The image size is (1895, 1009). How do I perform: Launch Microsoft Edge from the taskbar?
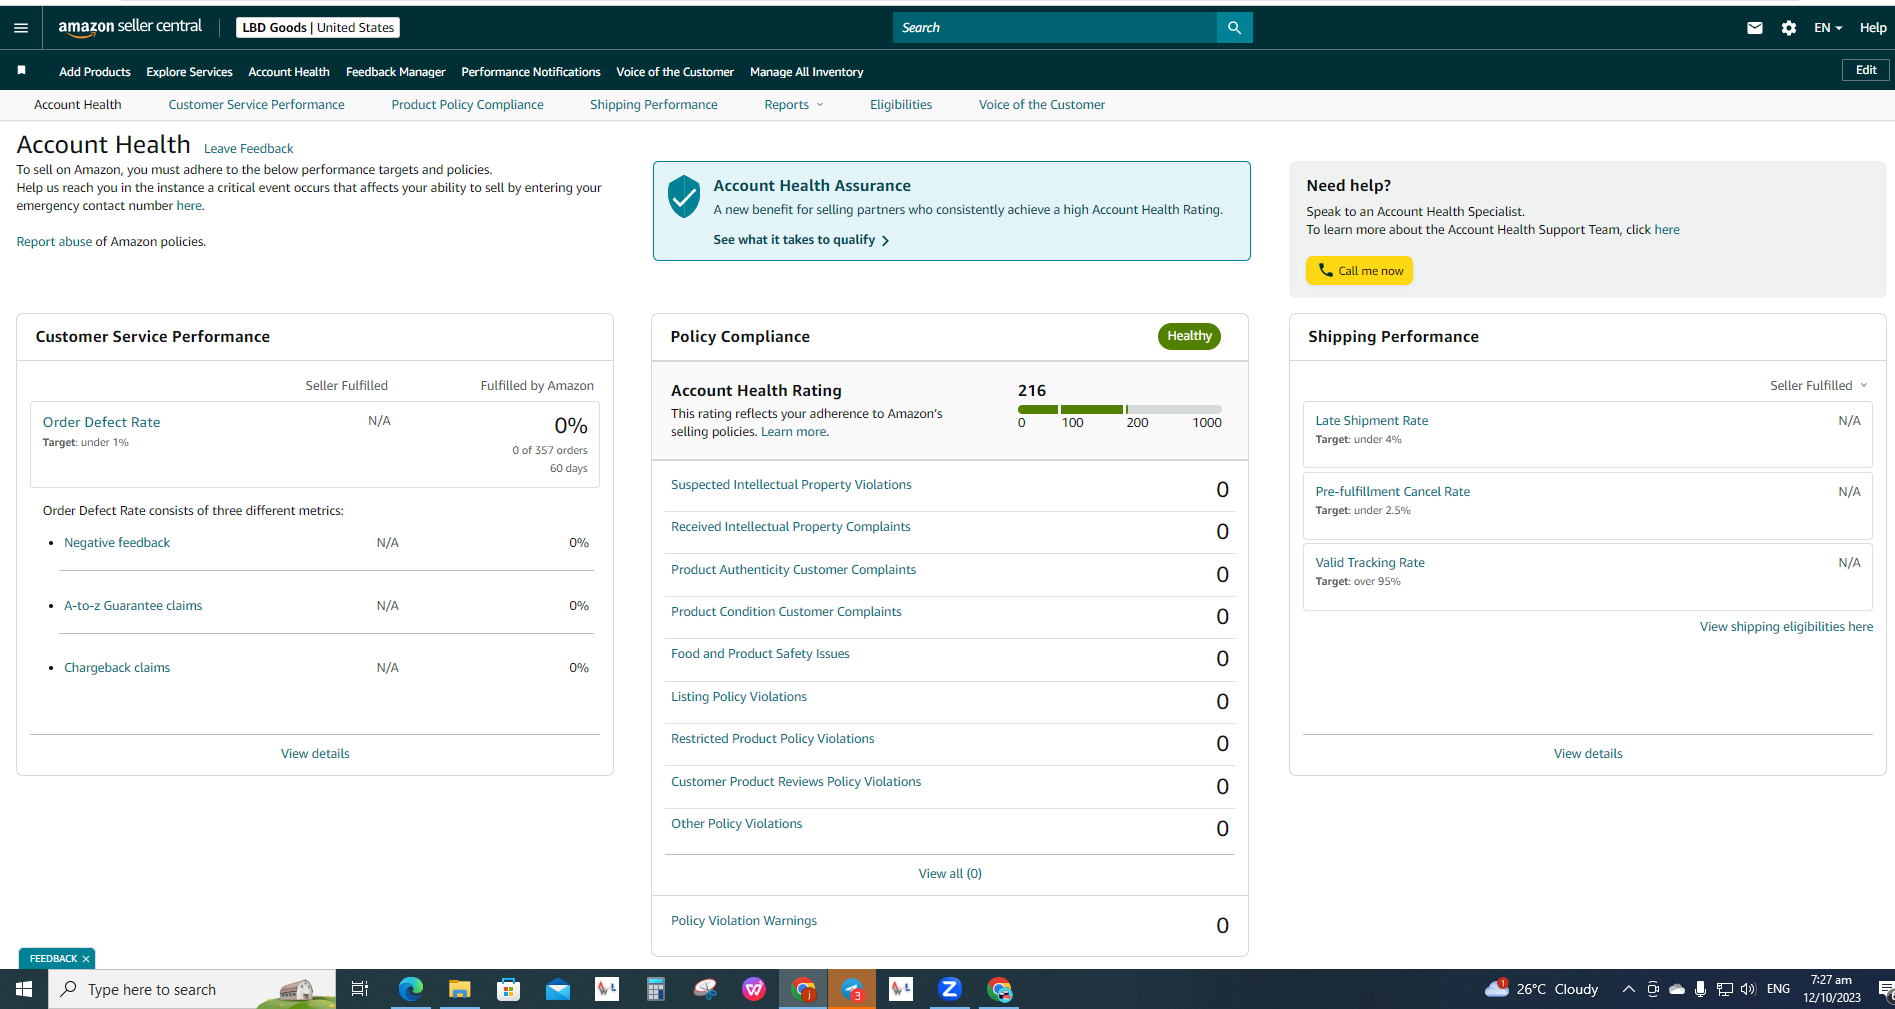point(410,989)
